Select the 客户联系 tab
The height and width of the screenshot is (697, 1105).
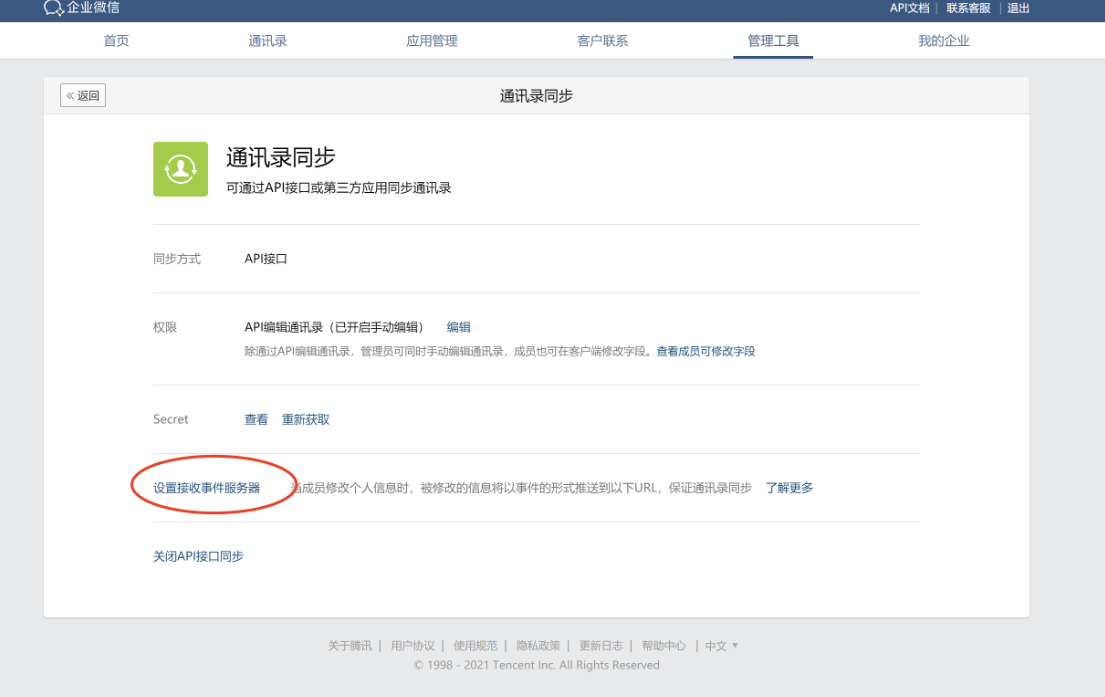602,41
